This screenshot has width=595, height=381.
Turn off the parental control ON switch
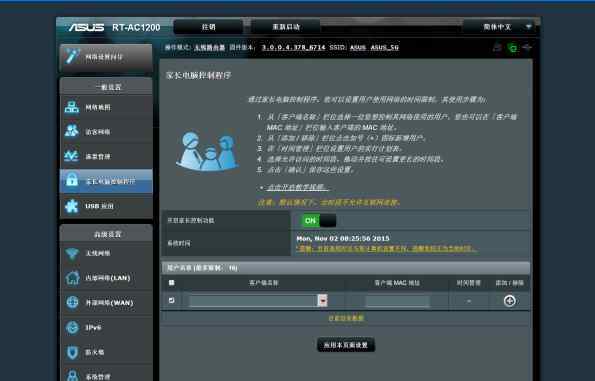pos(318,220)
